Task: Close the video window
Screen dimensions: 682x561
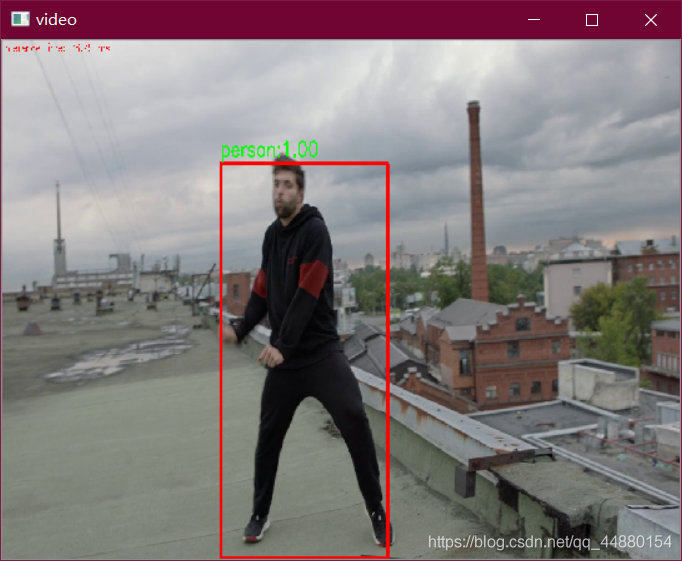Action: coord(651,20)
